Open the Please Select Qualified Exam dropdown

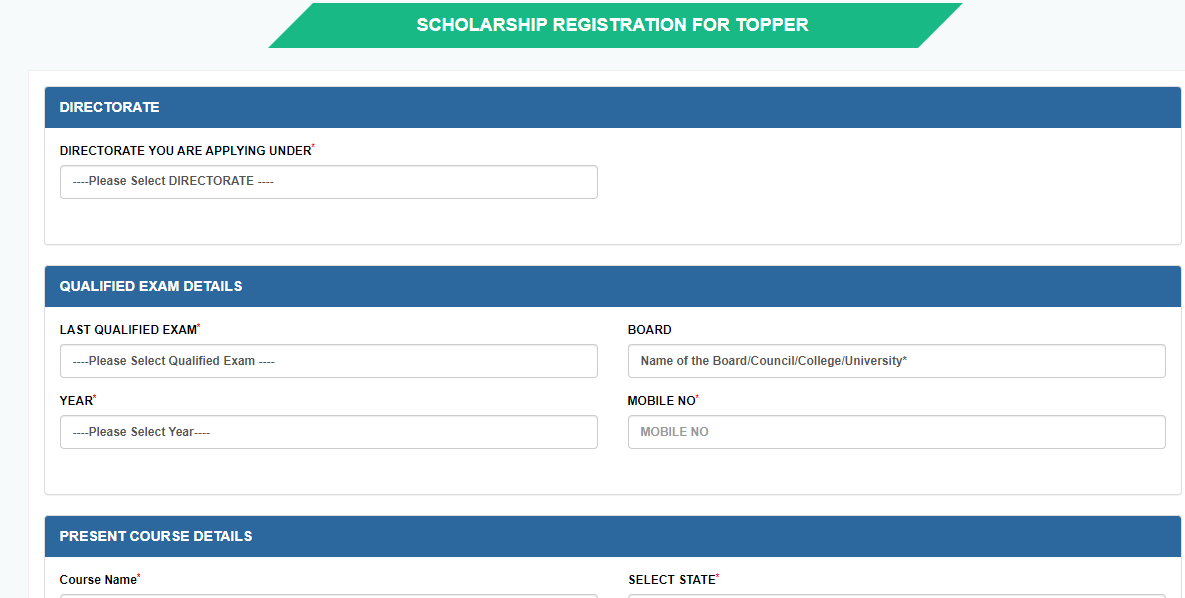tap(329, 361)
